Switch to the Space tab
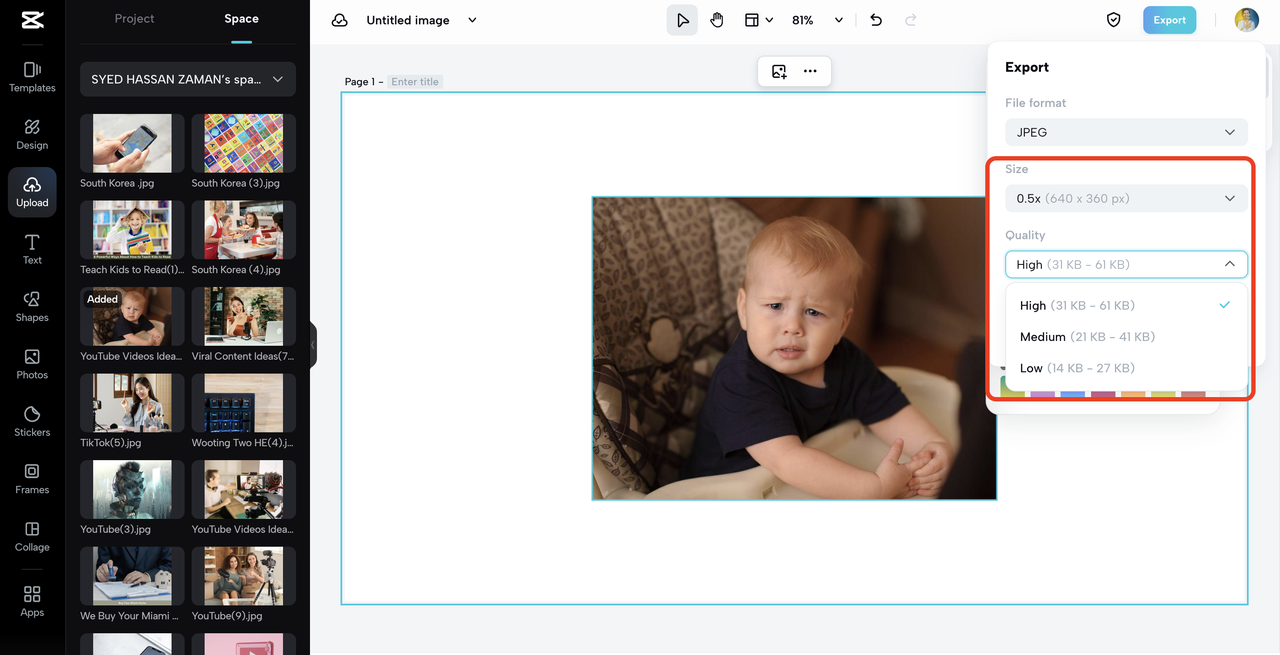1280x655 pixels. 241,19
